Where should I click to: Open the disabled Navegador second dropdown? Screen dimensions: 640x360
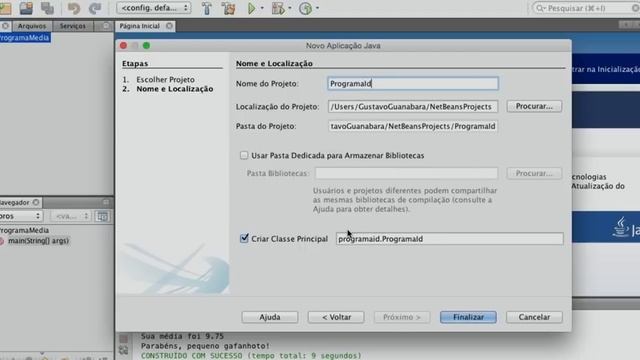click(x=71, y=216)
